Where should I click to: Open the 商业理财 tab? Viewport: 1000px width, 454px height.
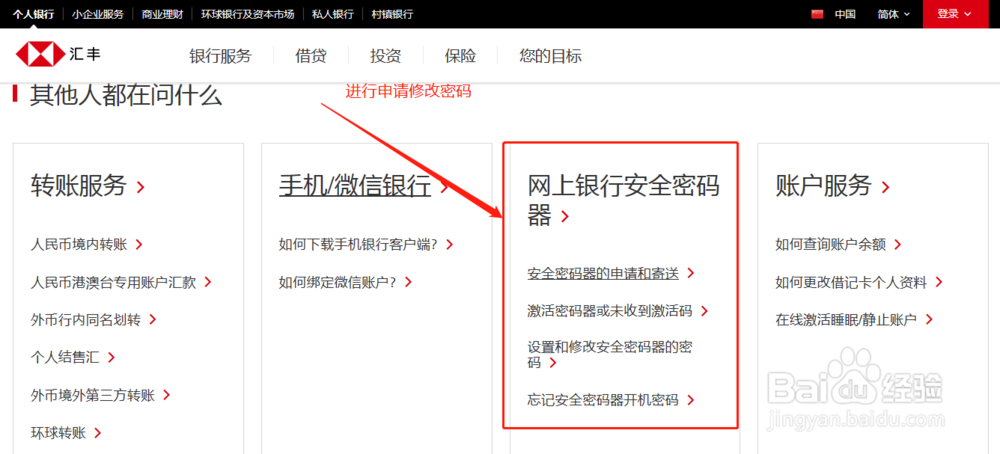click(x=162, y=14)
